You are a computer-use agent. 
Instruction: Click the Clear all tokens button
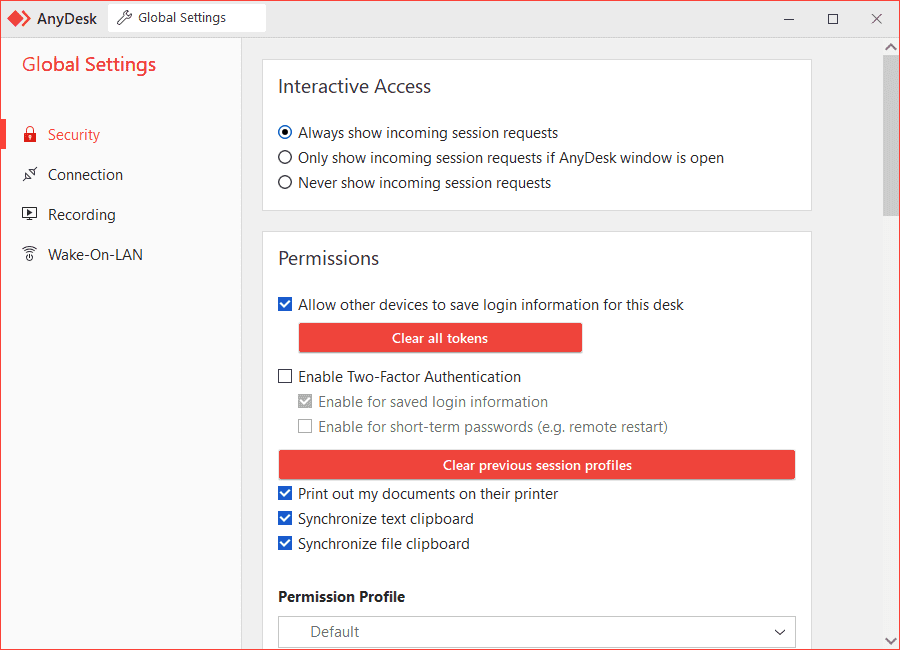pyautogui.click(x=440, y=338)
